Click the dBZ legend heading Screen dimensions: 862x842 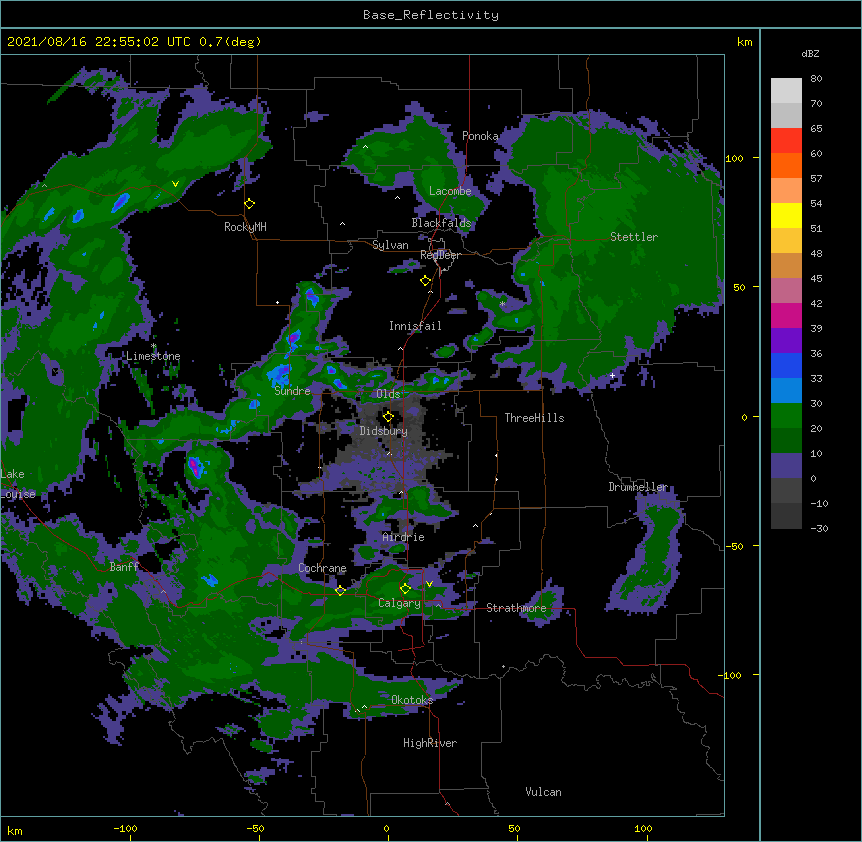click(x=810, y=54)
